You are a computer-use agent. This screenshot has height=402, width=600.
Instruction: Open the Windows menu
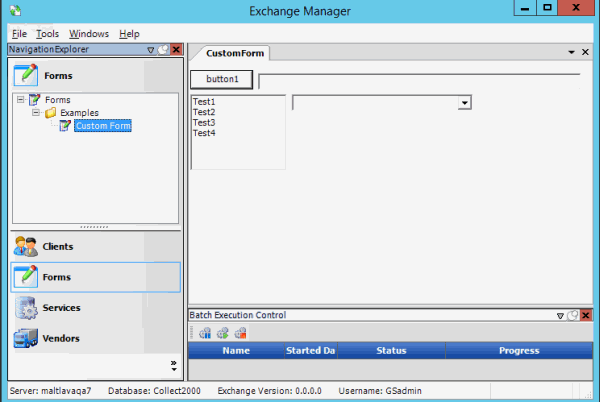click(x=89, y=33)
